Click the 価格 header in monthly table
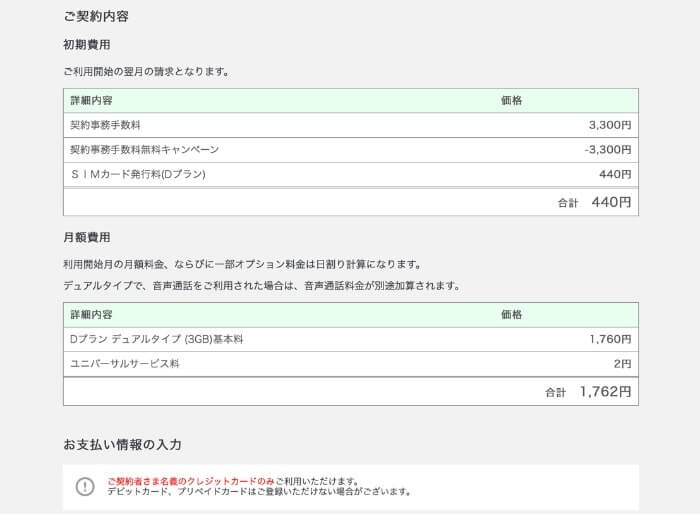700x514 pixels. pos(512,315)
